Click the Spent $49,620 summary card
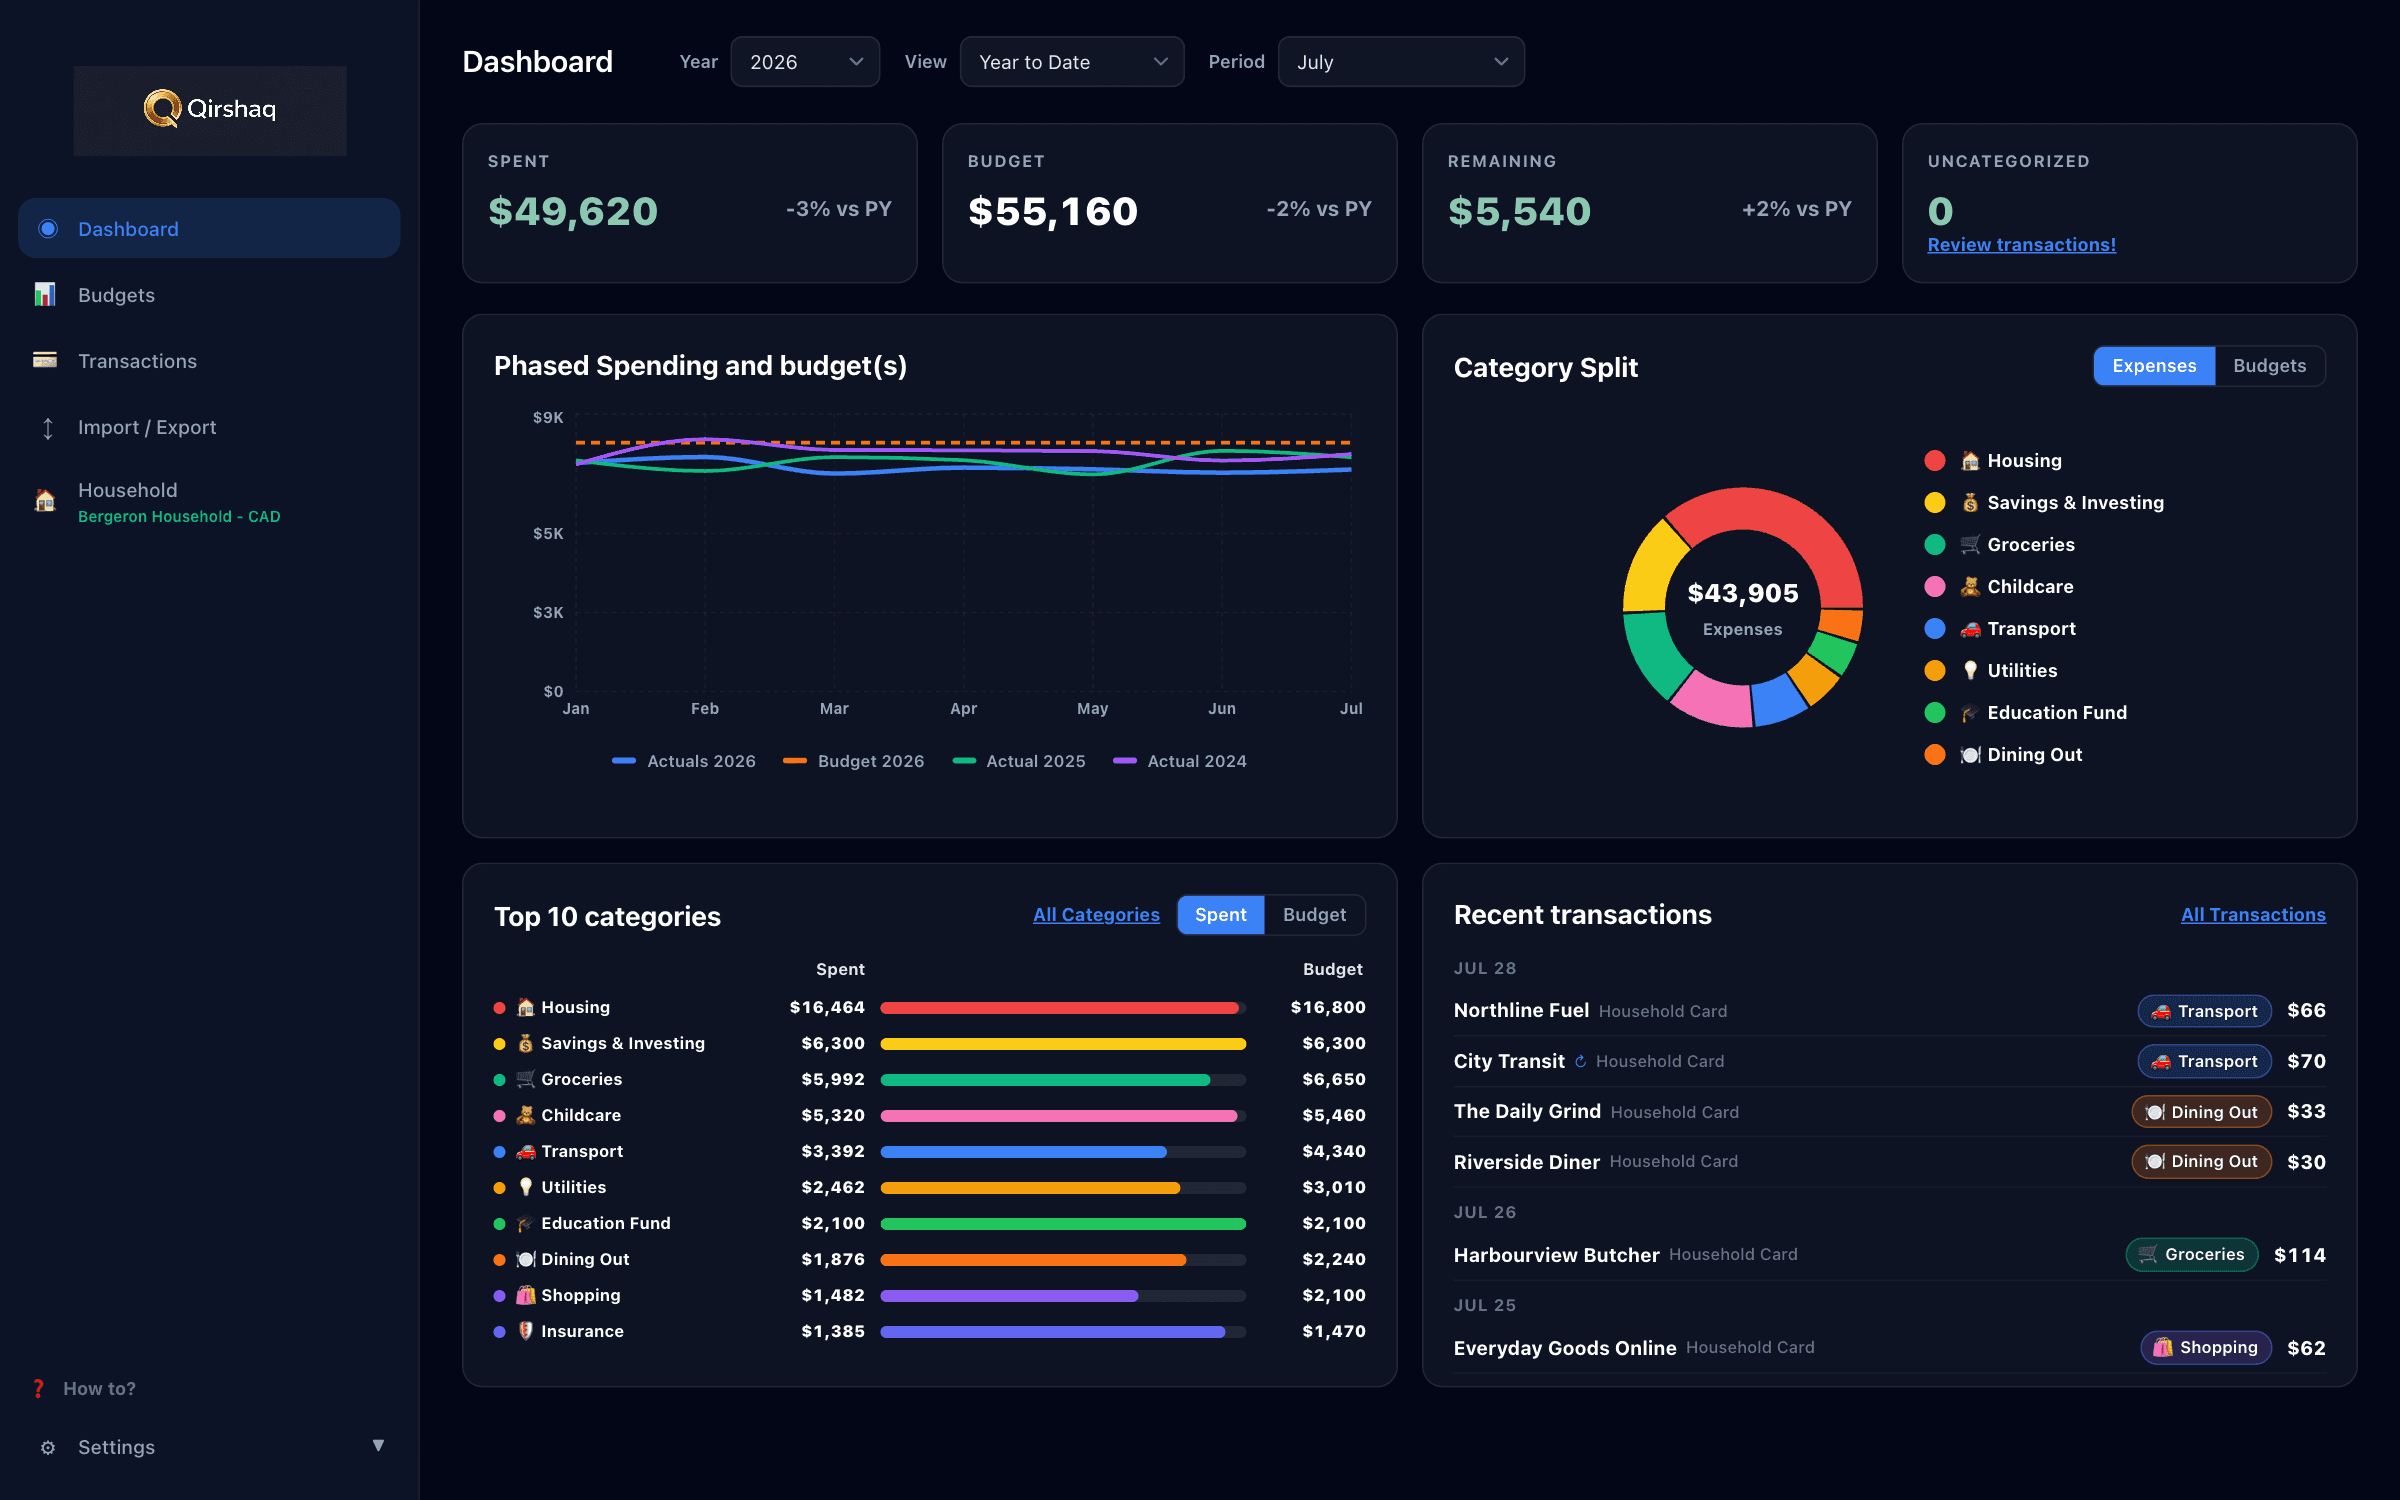The image size is (2400, 1500). tap(690, 203)
